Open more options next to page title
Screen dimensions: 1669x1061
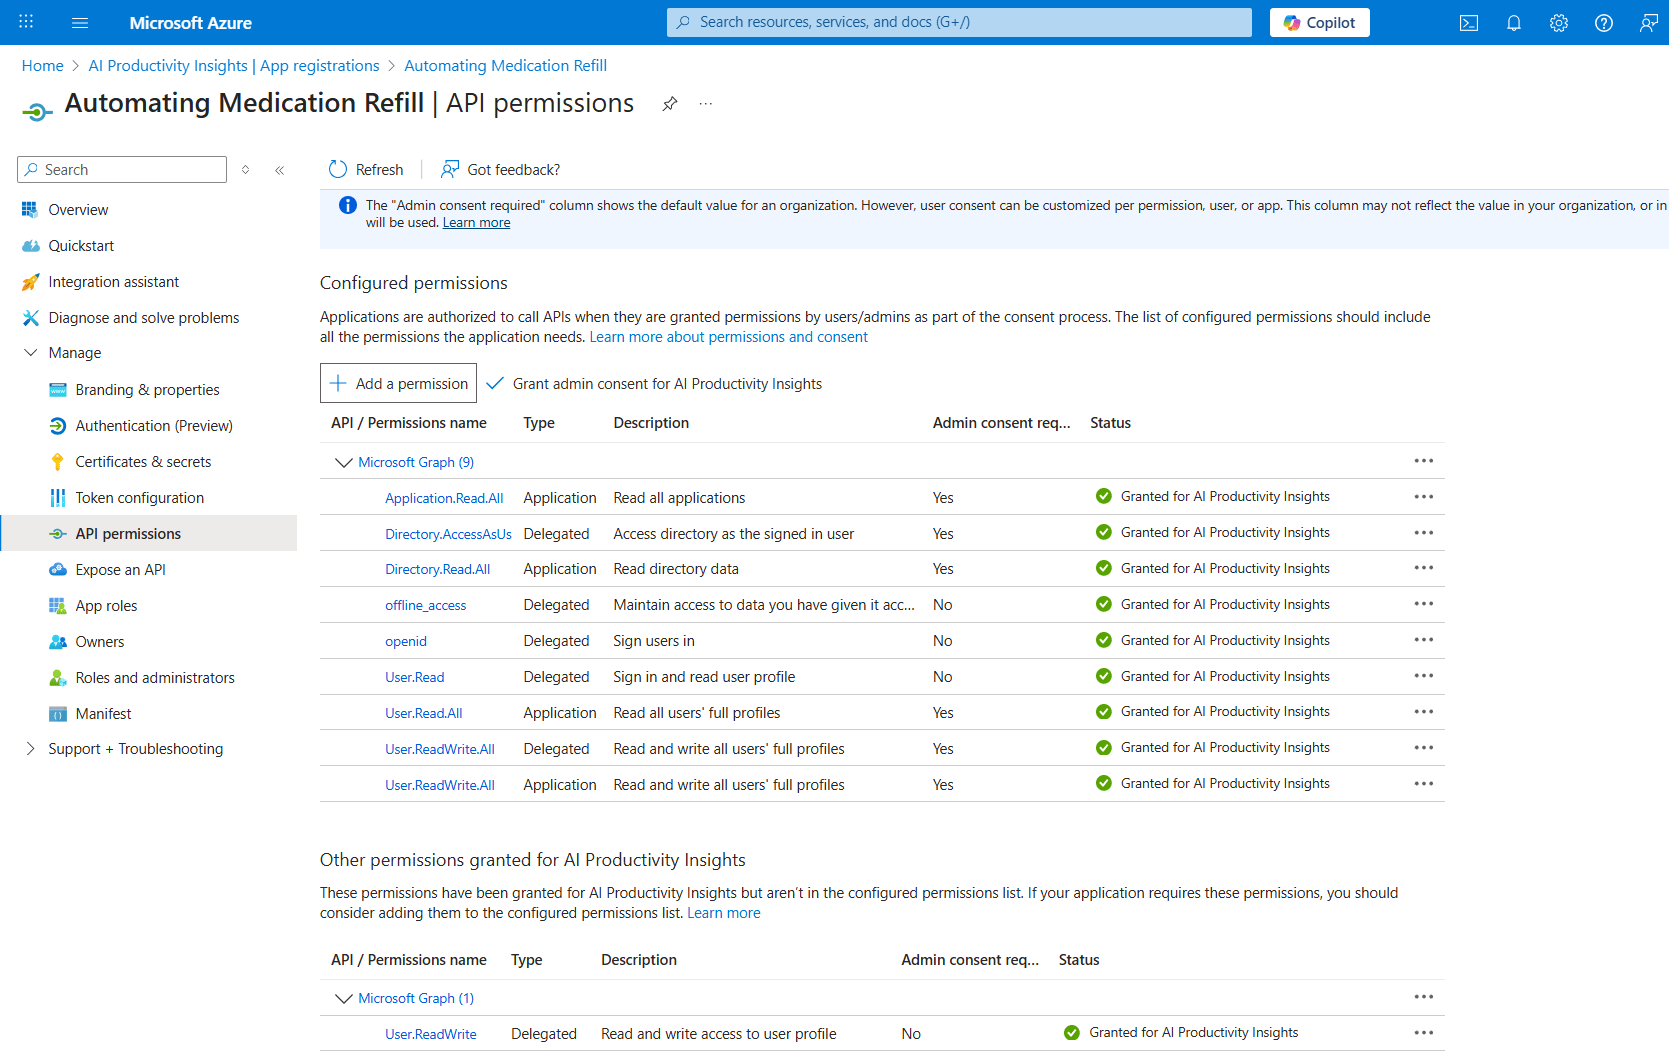706,104
